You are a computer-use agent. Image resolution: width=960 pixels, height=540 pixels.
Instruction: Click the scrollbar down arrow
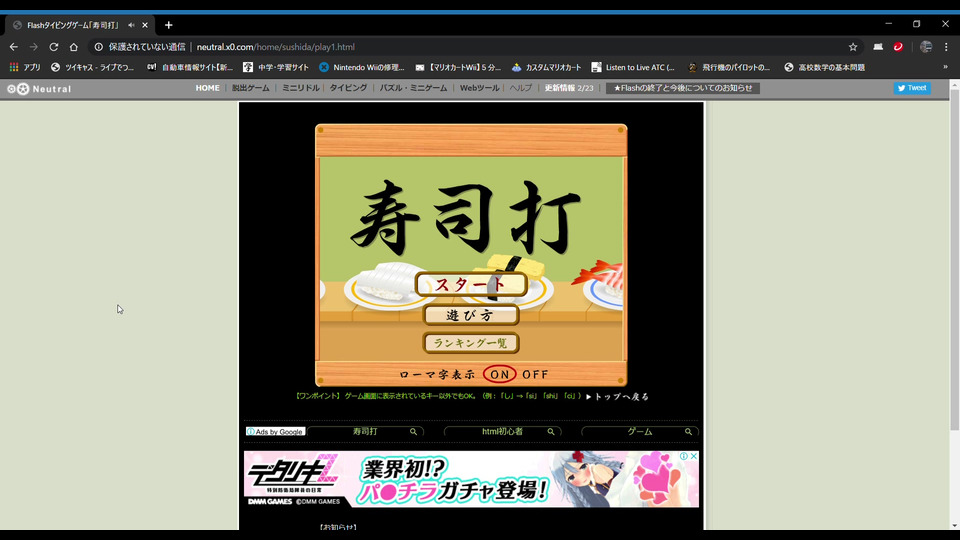pos(954,525)
